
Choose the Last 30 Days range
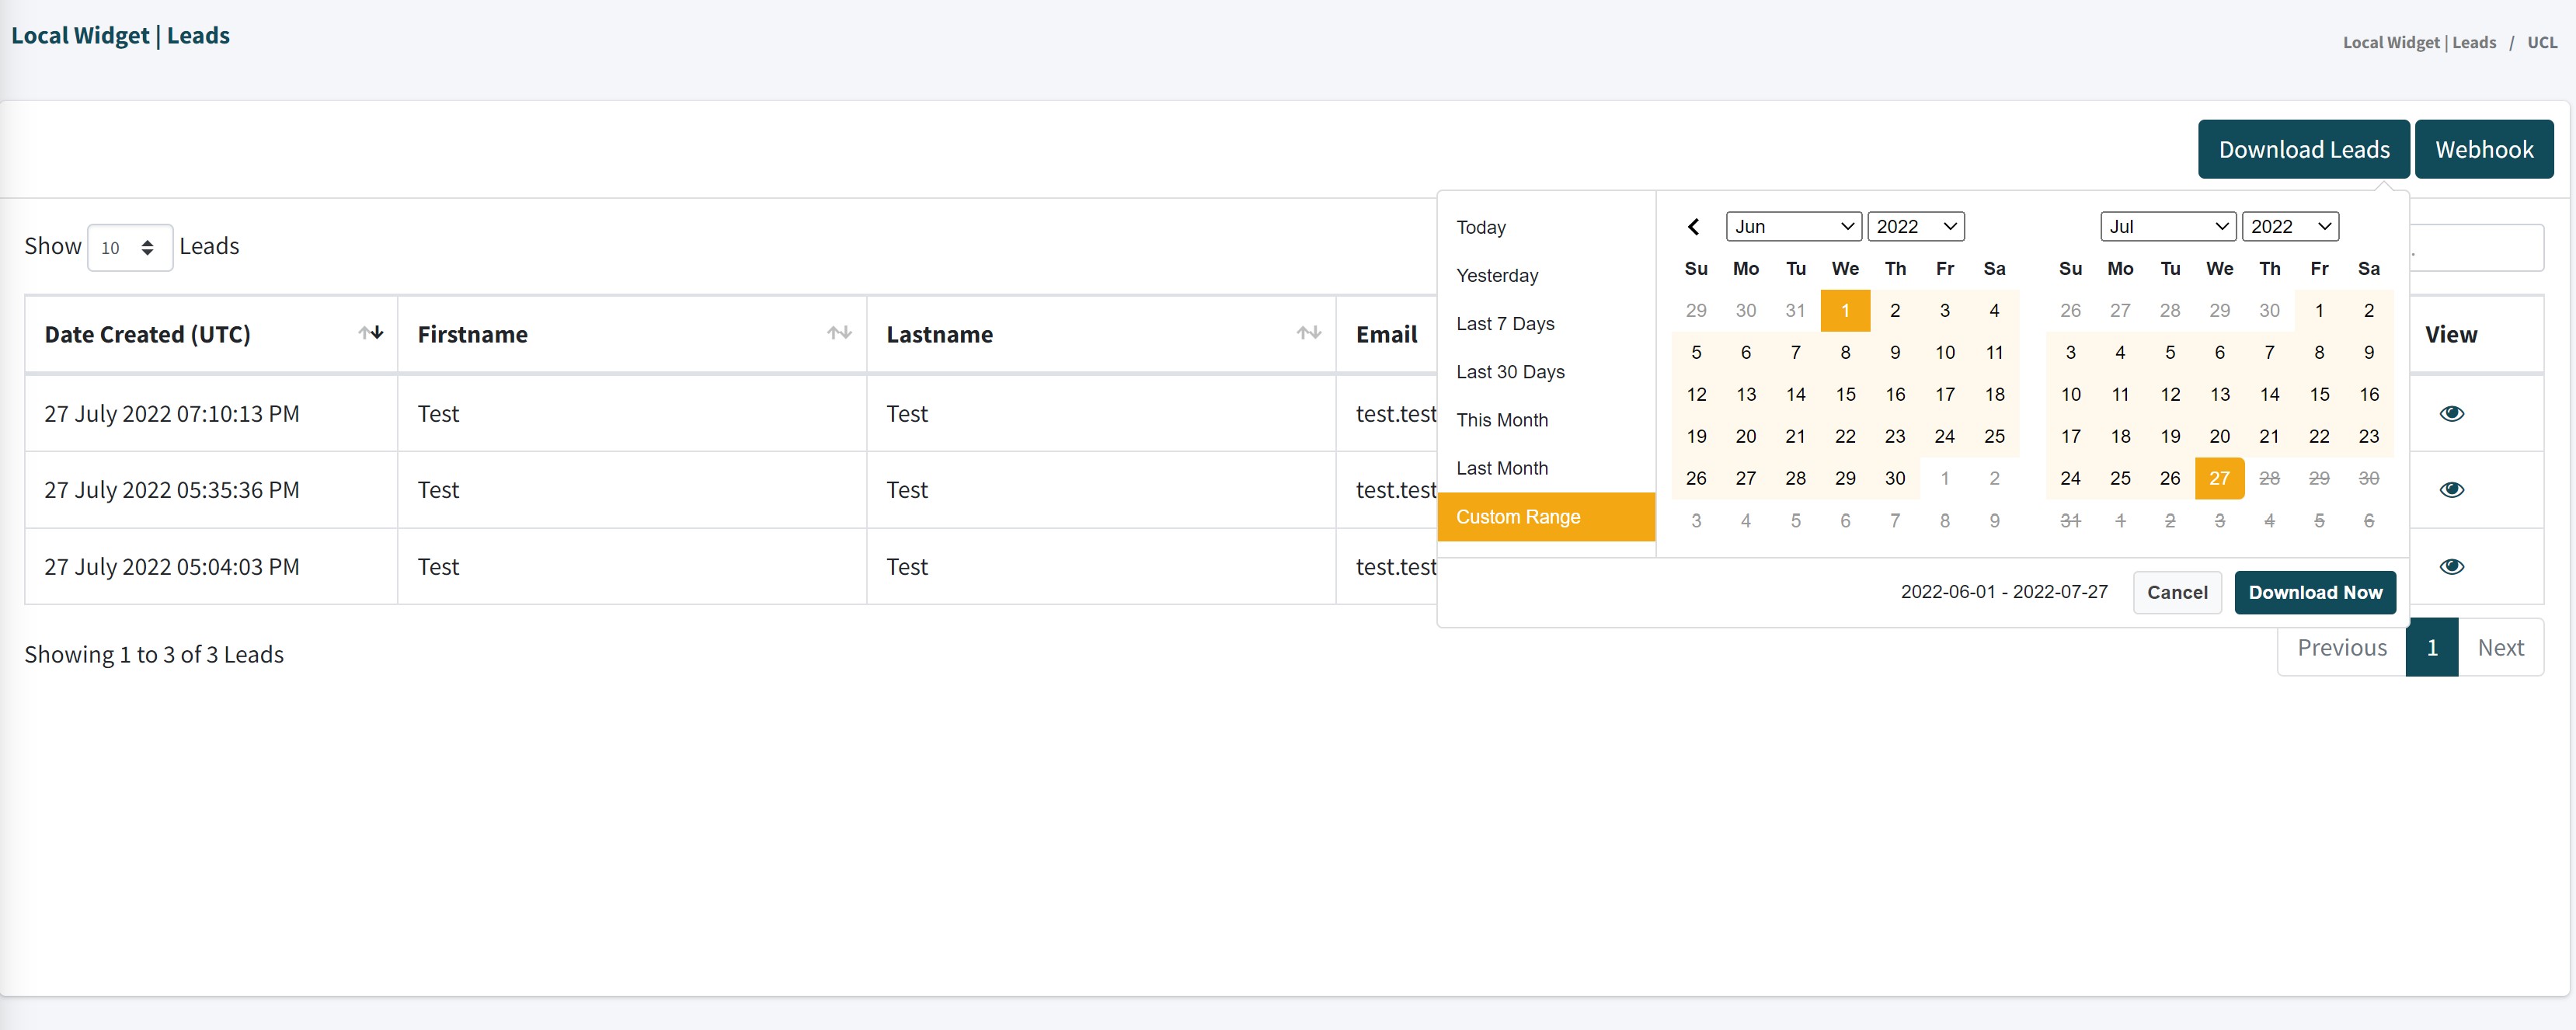coord(1546,372)
